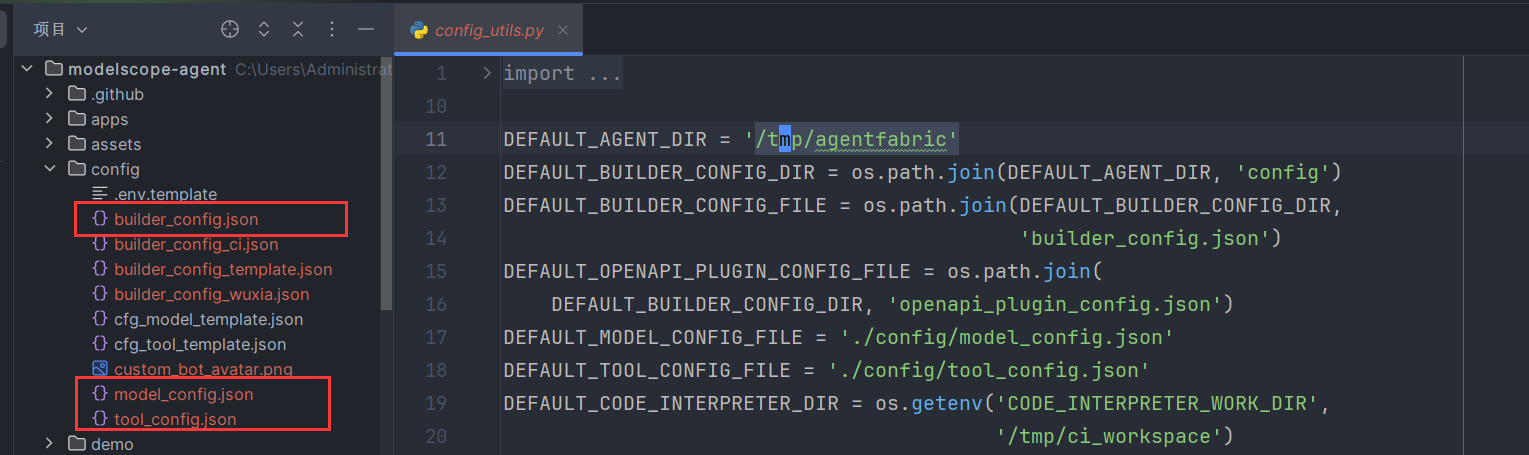
Task: Click the image icon beside custom_bot_avatar.png
Action: [99, 369]
